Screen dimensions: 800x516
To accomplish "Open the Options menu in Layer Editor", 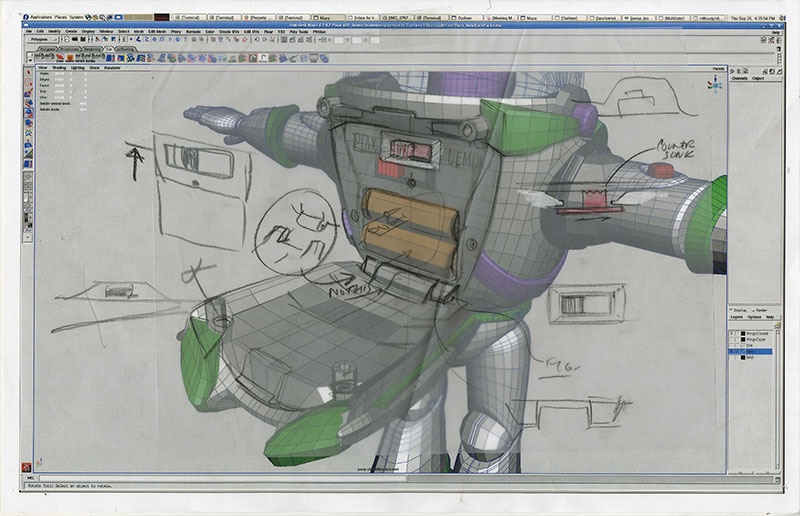I will click(x=754, y=317).
